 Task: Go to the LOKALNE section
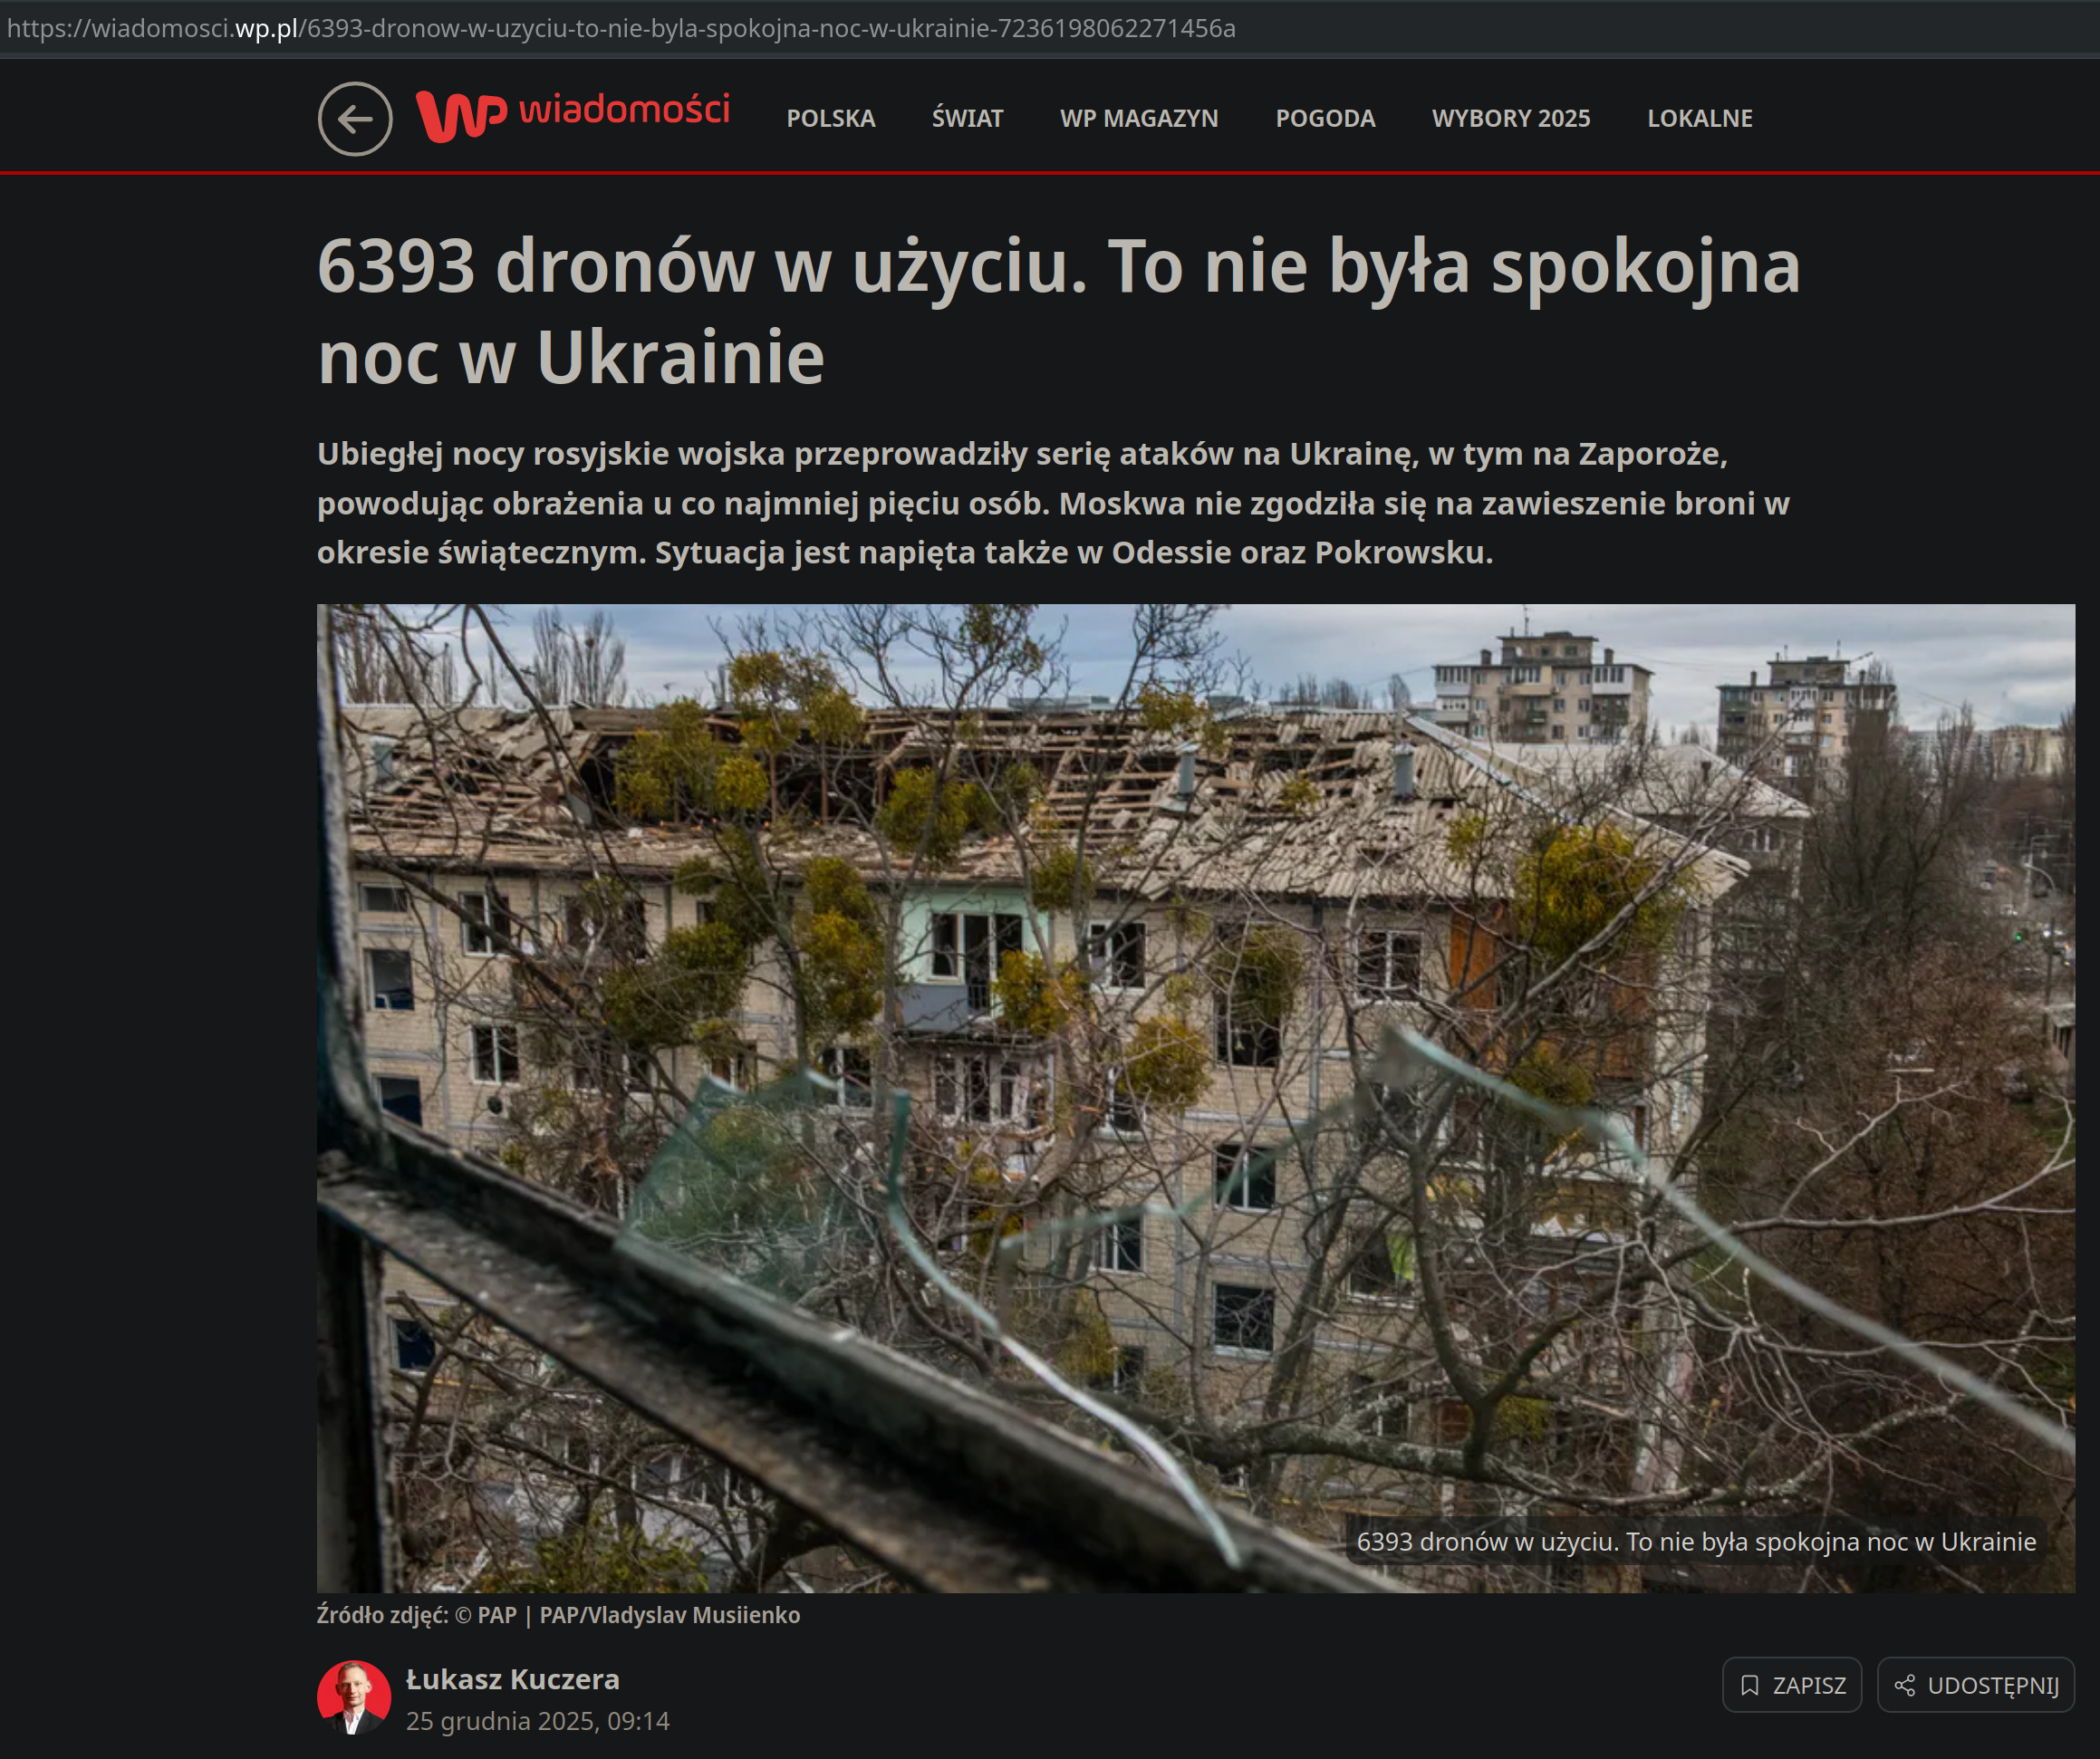click(x=1700, y=119)
